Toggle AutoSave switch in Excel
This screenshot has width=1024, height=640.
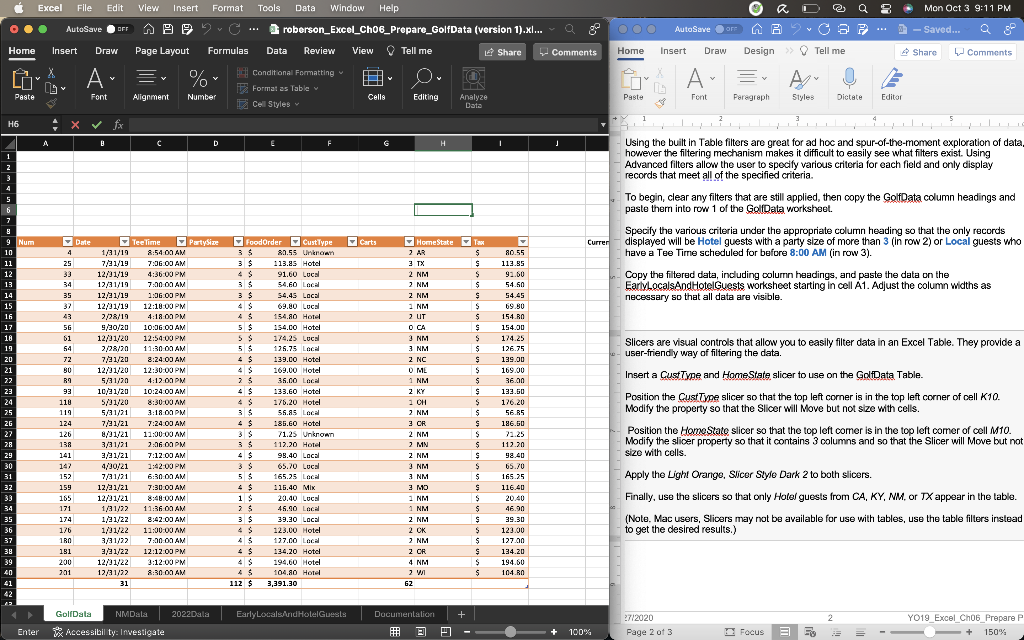pyautogui.click(x=120, y=29)
